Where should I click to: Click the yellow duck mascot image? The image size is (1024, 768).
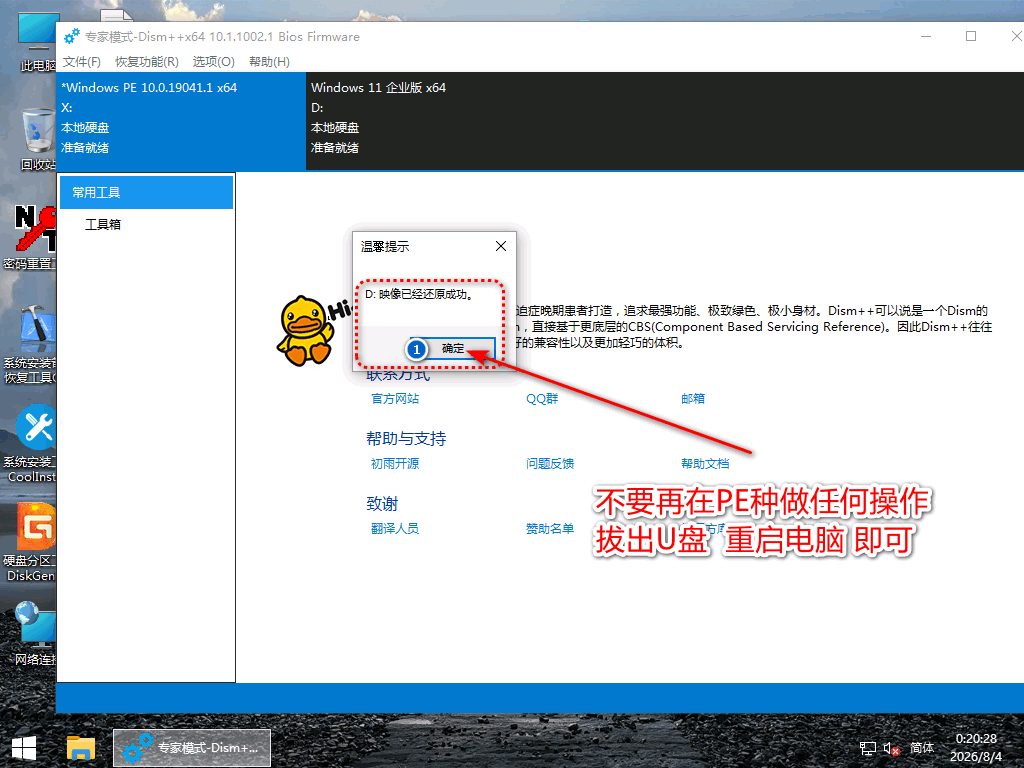click(305, 331)
